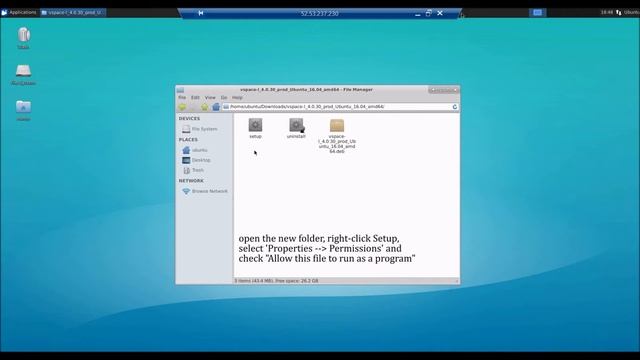The height and width of the screenshot is (360, 640).
Task: Open the Applications menu in panel
Action: [x=19, y=13]
